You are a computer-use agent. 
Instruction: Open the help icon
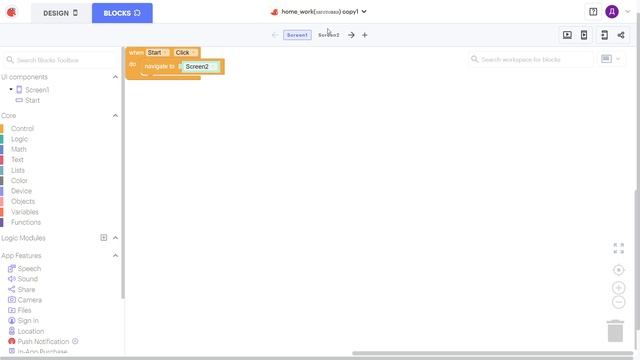pyautogui.click(x=593, y=12)
